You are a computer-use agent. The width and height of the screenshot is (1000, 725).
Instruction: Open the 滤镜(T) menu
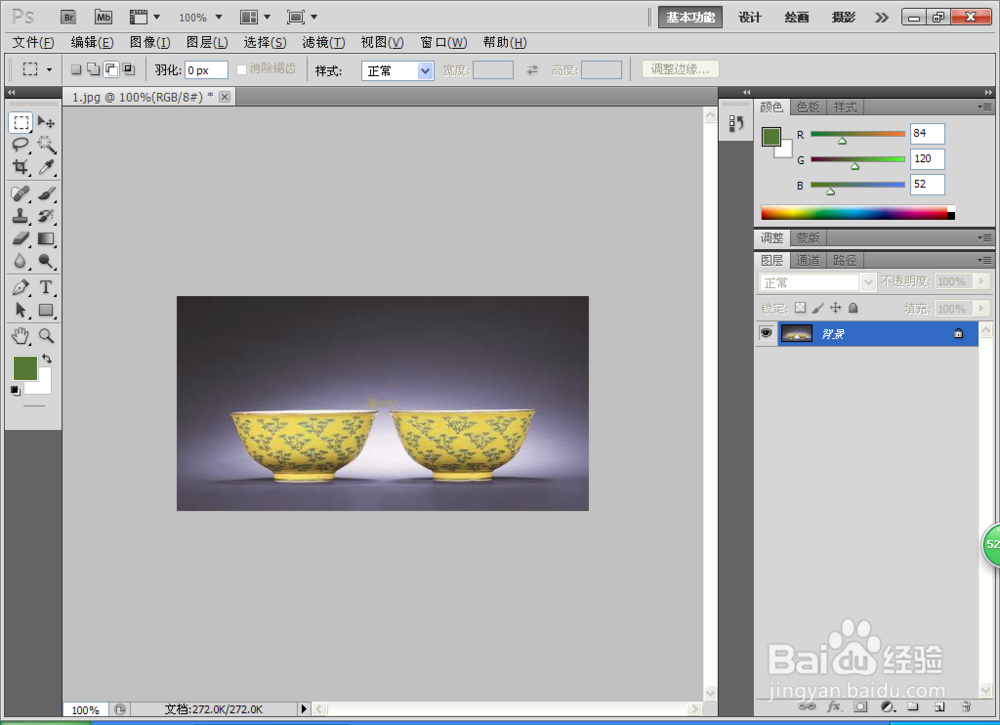[x=323, y=42]
